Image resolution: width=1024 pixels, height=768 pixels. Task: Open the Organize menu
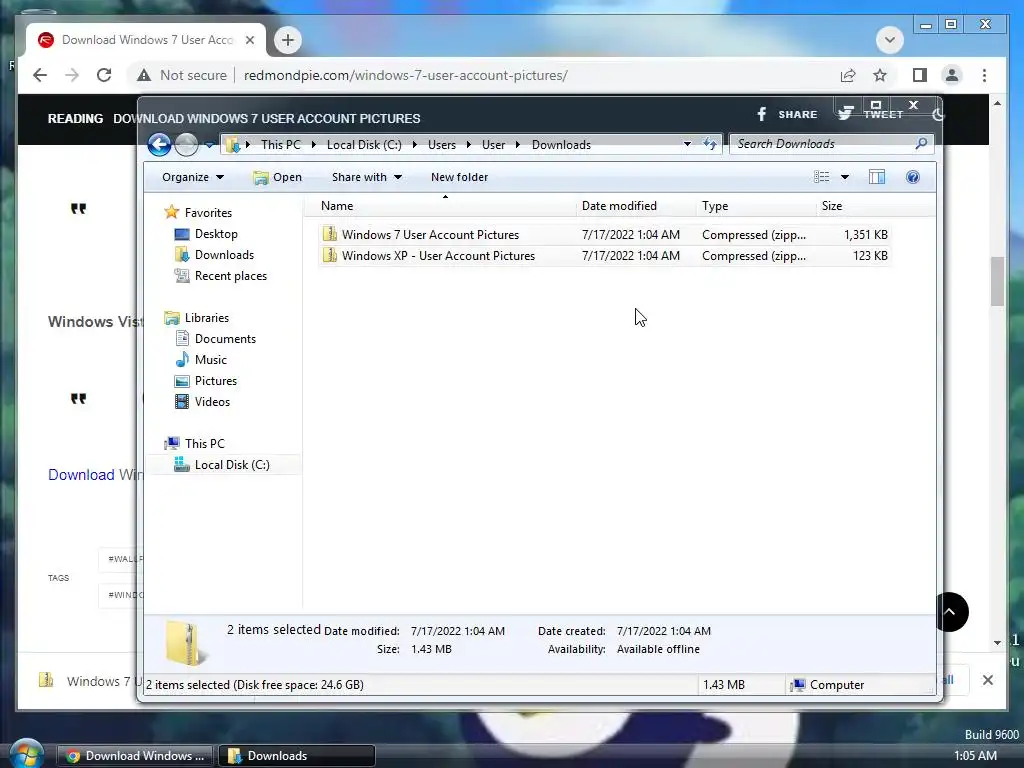(193, 177)
